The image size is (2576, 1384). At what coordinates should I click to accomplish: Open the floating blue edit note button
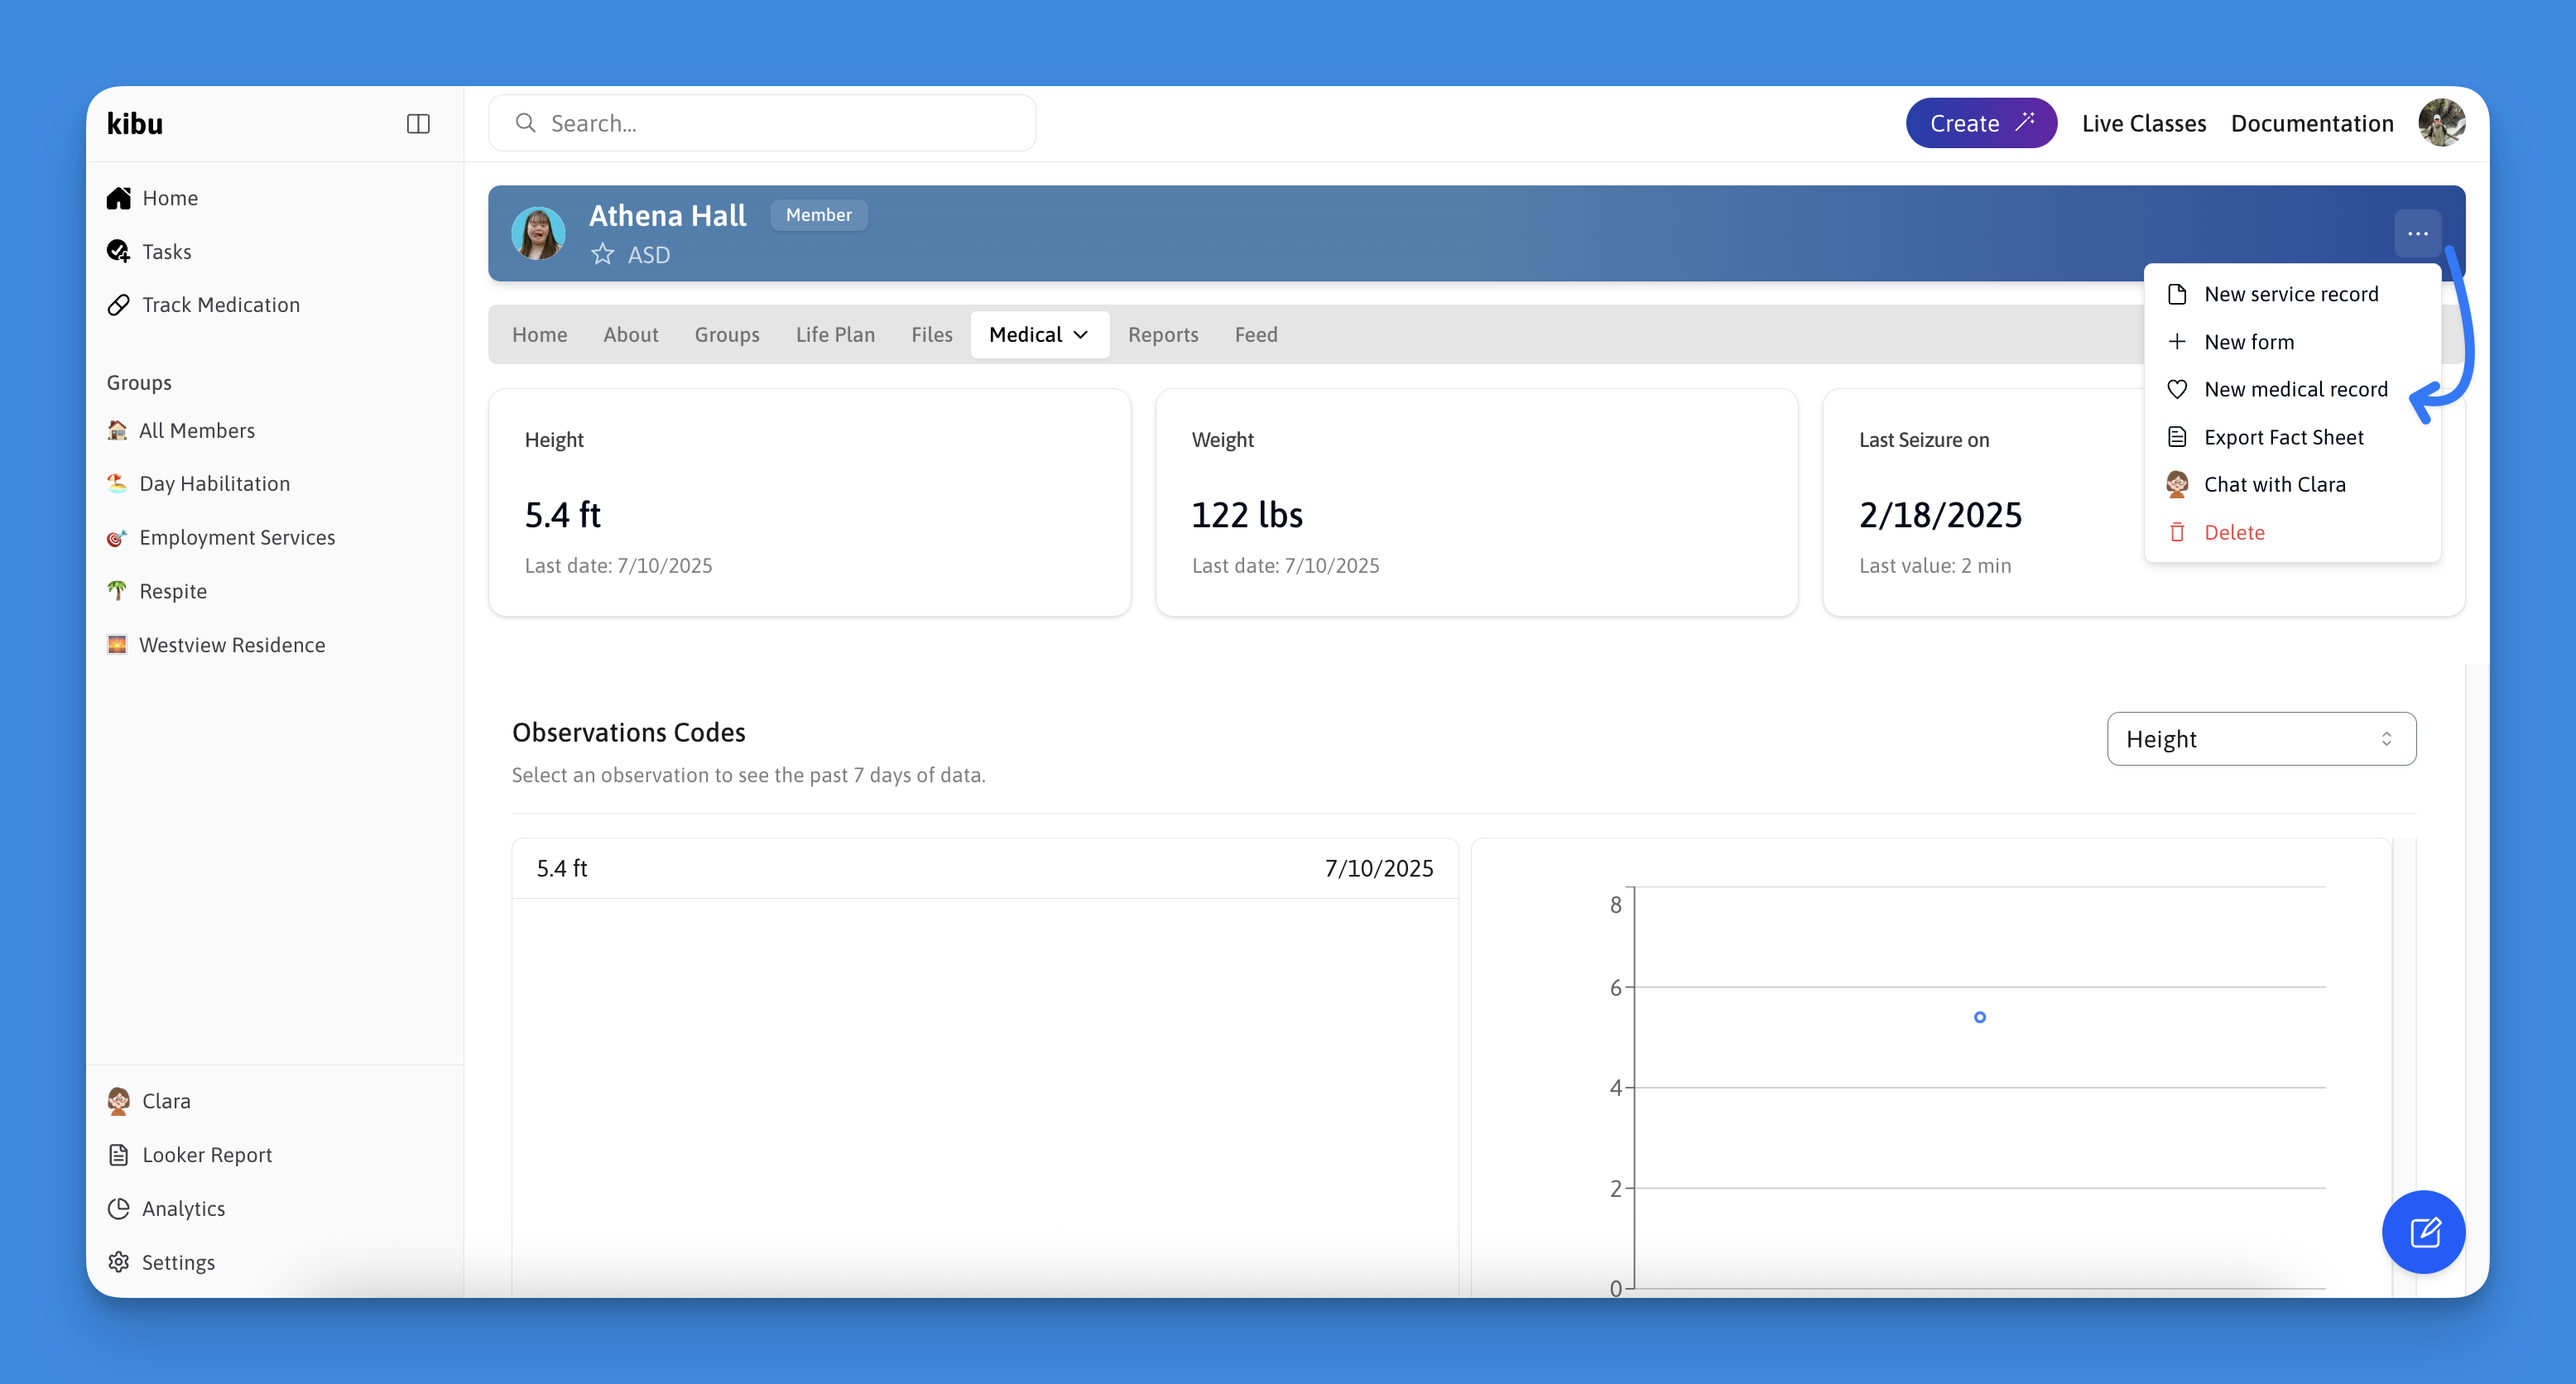pyautogui.click(x=2423, y=1231)
